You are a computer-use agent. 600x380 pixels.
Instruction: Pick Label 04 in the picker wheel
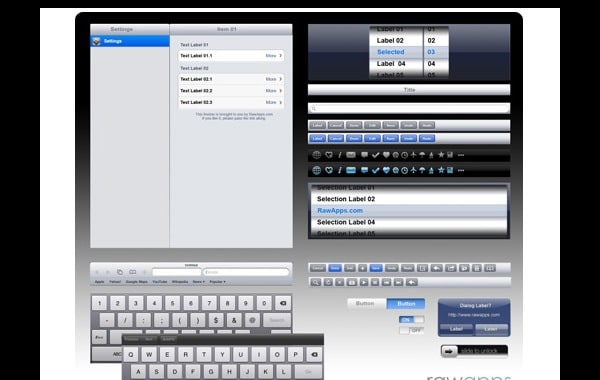(391, 64)
